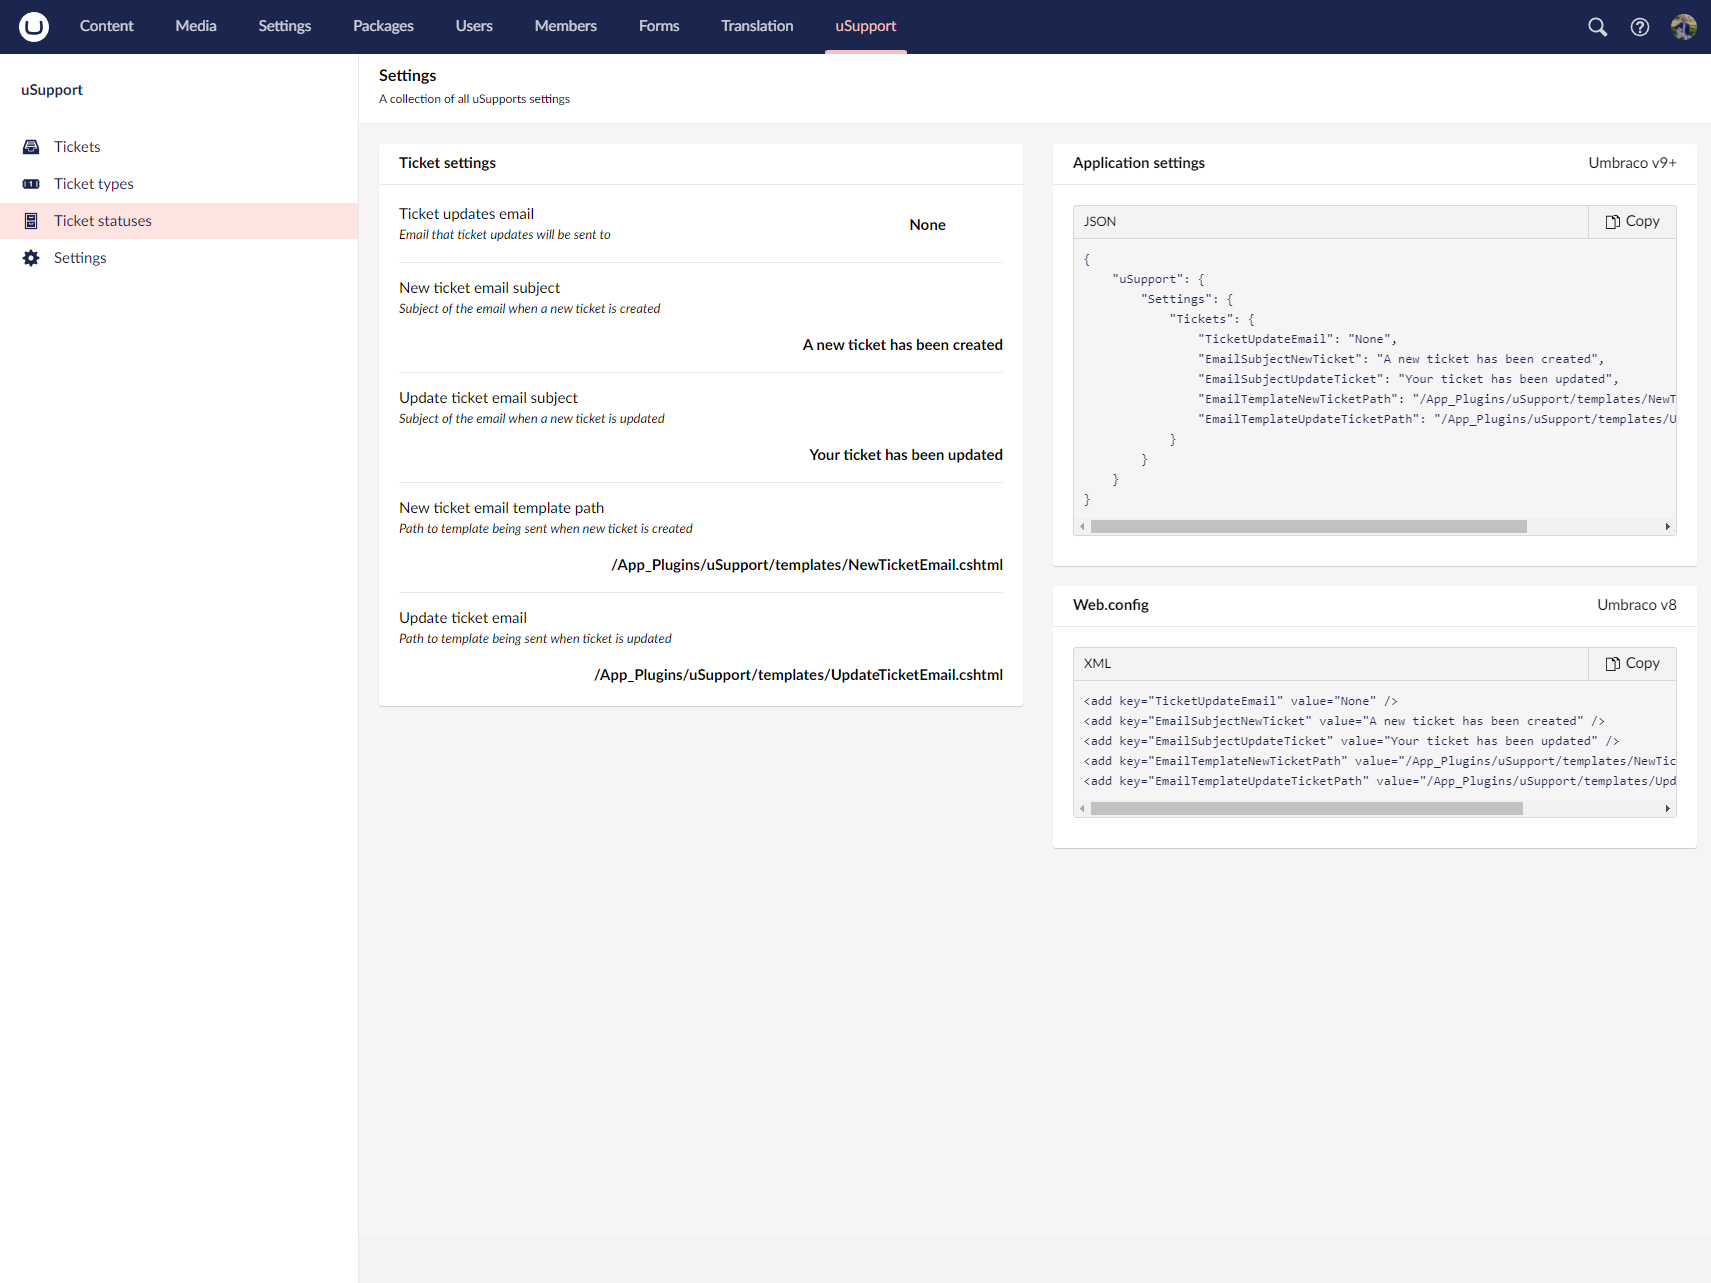Click the JSON scrollbar right arrow
The image size is (1711, 1283).
click(1667, 526)
